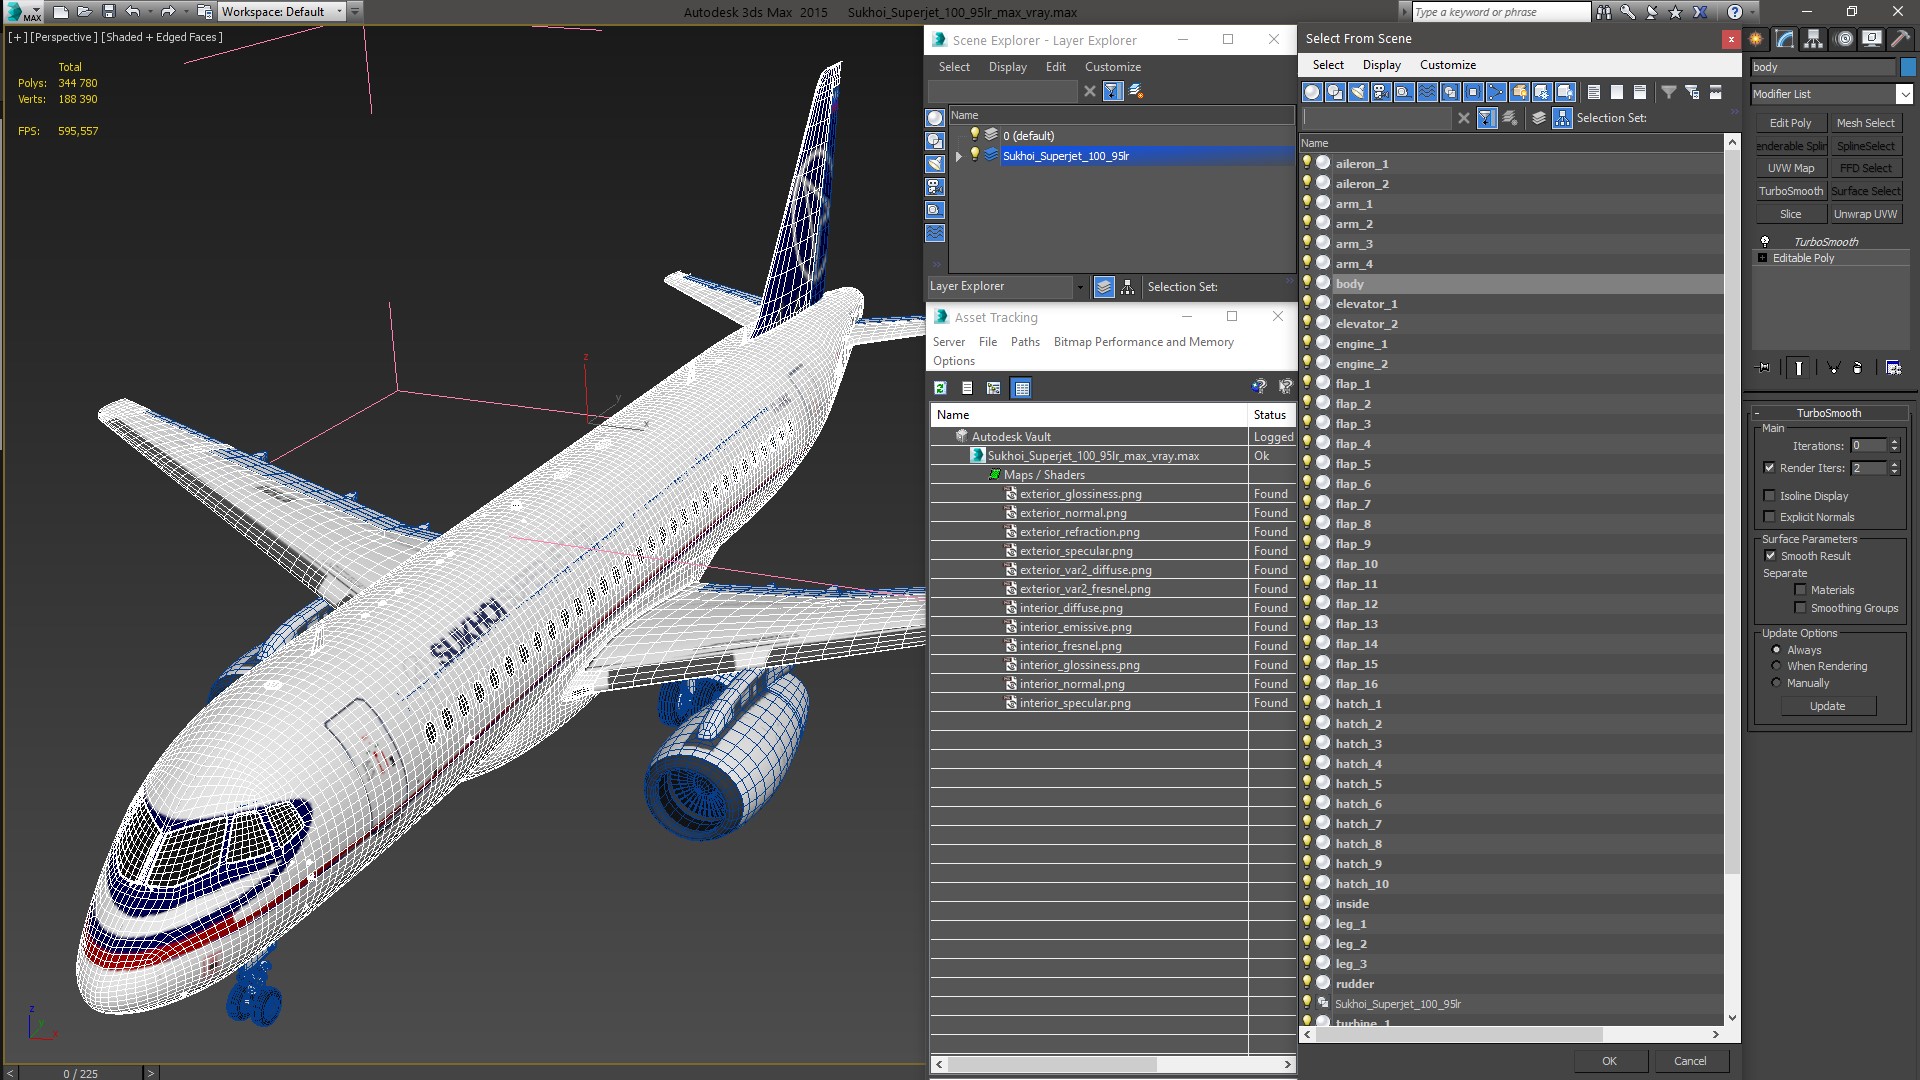Viewport: 1920px width, 1080px height.
Task: Check Separate by Materials checkbox
Action: [1800, 590]
